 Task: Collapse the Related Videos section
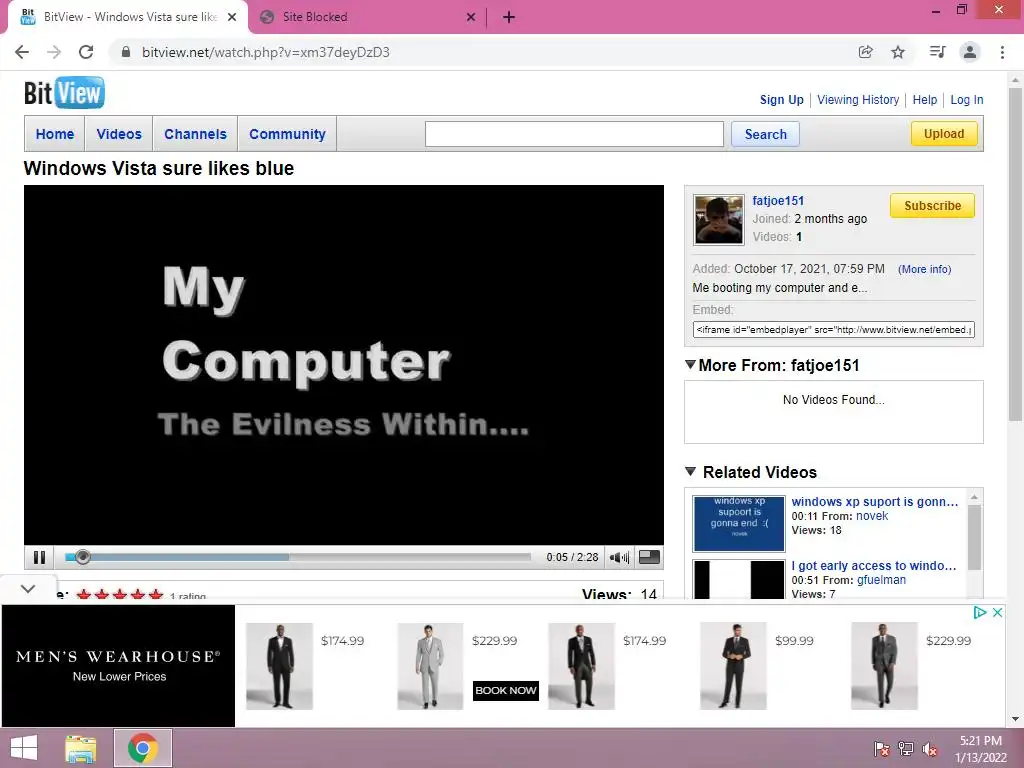pyautogui.click(x=690, y=471)
